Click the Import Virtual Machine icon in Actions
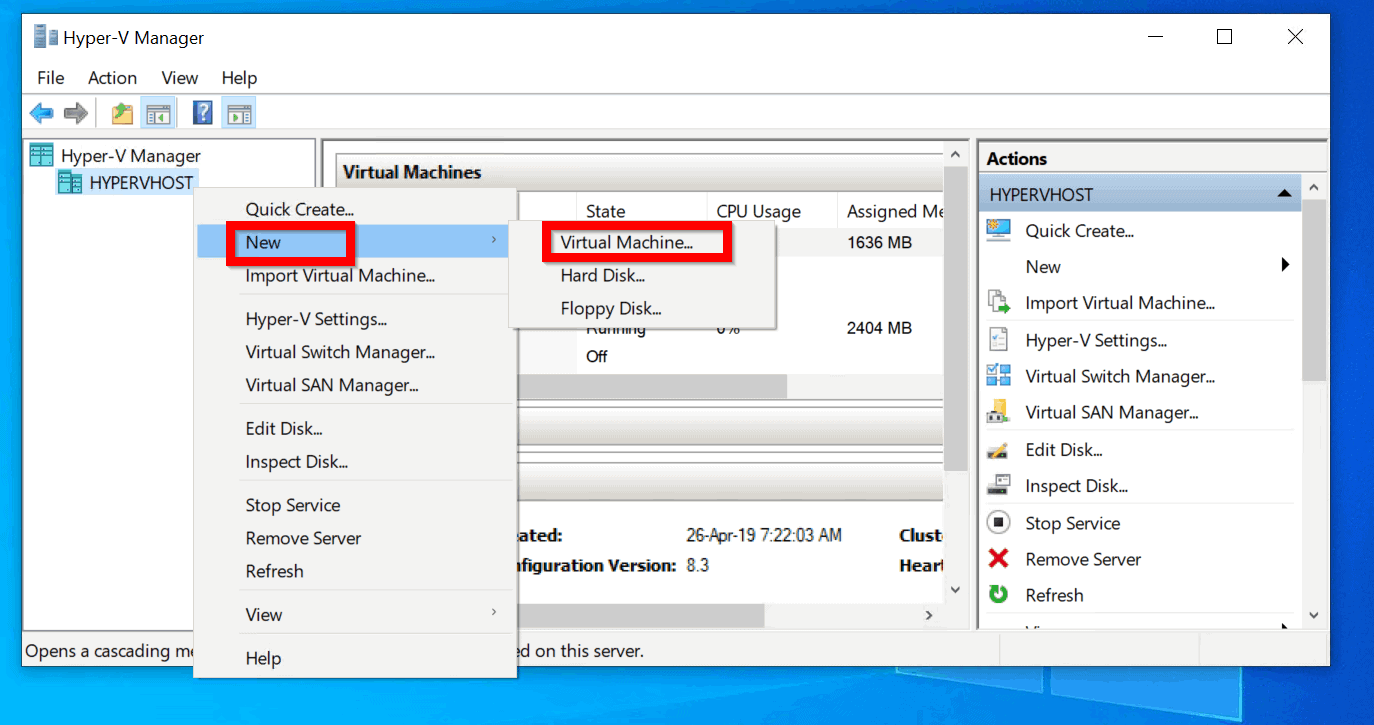Viewport: 1374px width, 725px height. [x=997, y=302]
